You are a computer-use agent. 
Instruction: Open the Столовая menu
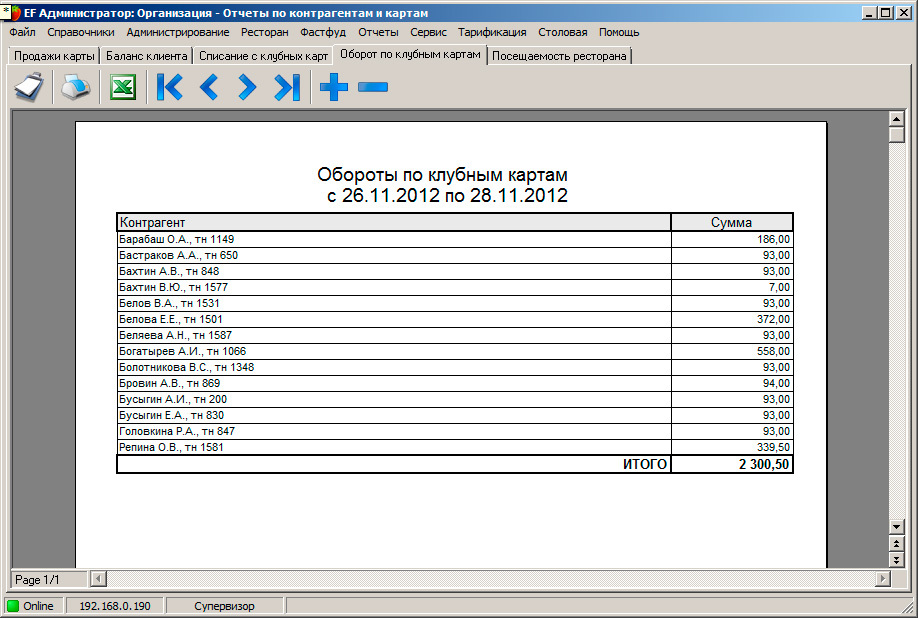563,32
